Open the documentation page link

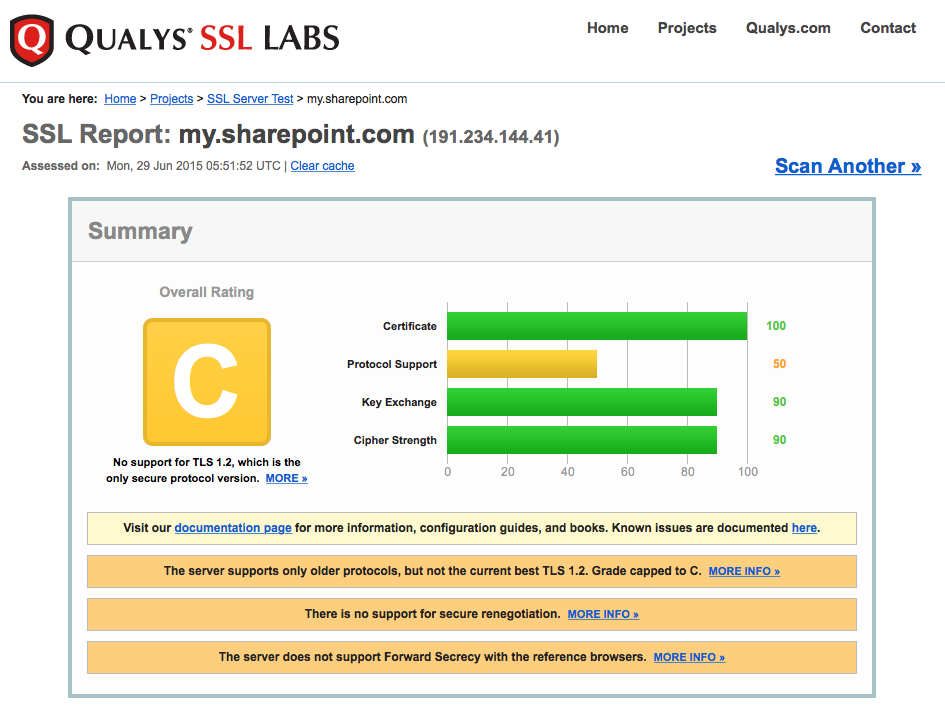233,528
